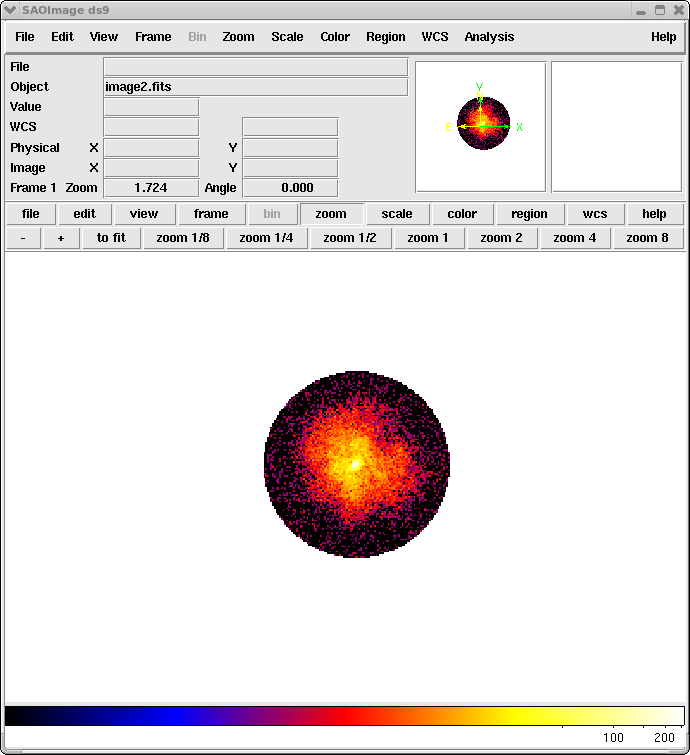Open the Region menu
Viewport: 690px width, 755px height.
pyautogui.click(x=385, y=37)
